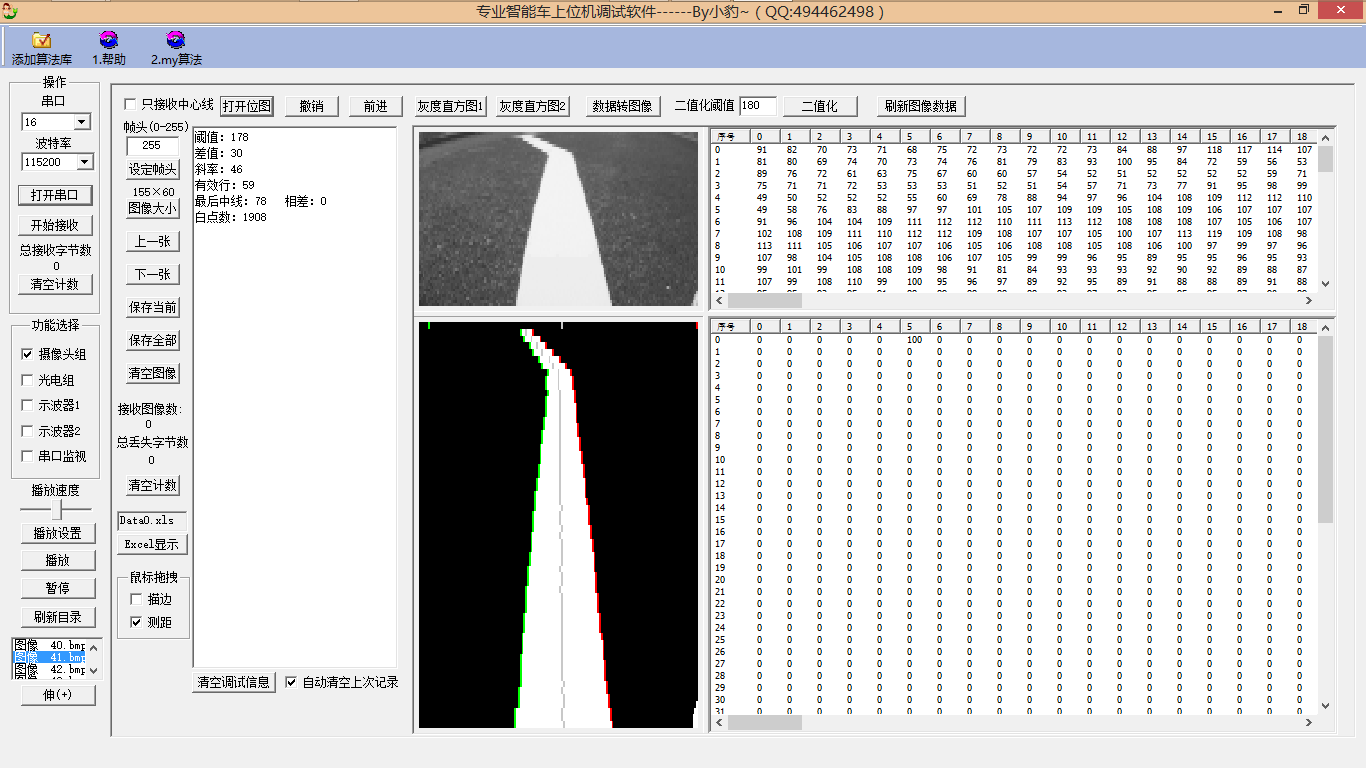Open the 波特率 baud rate dropdown
Viewport: 1366px width, 768px height.
pyautogui.click(x=84, y=162)
